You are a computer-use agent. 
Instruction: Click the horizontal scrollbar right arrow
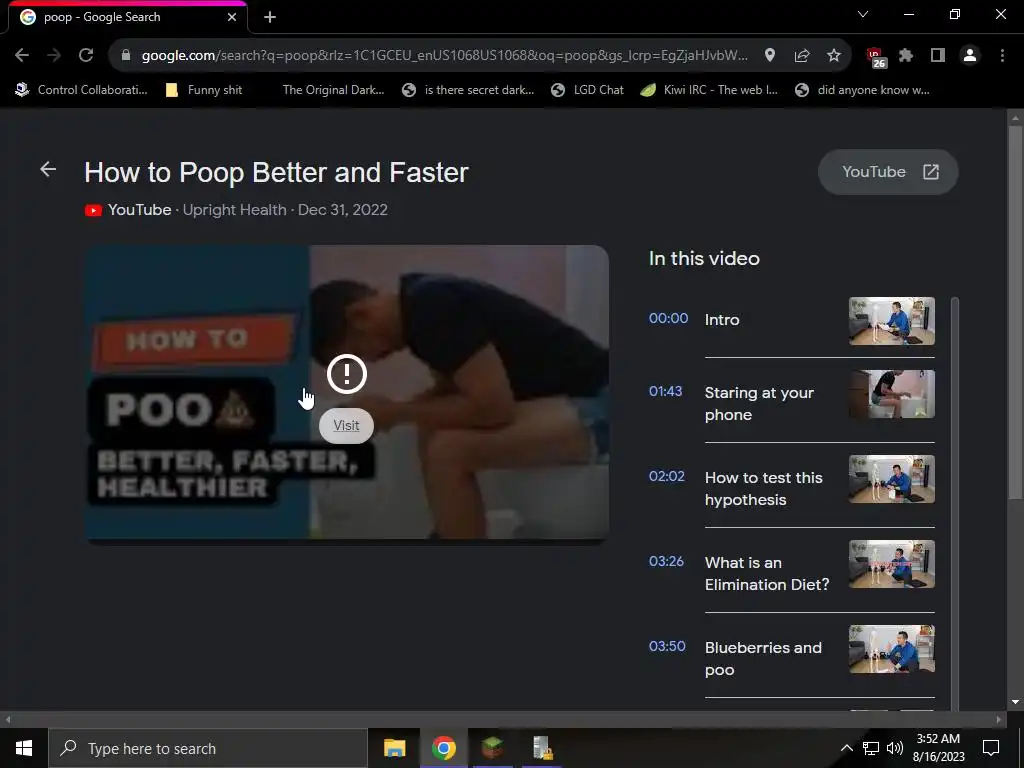(999, 720)
